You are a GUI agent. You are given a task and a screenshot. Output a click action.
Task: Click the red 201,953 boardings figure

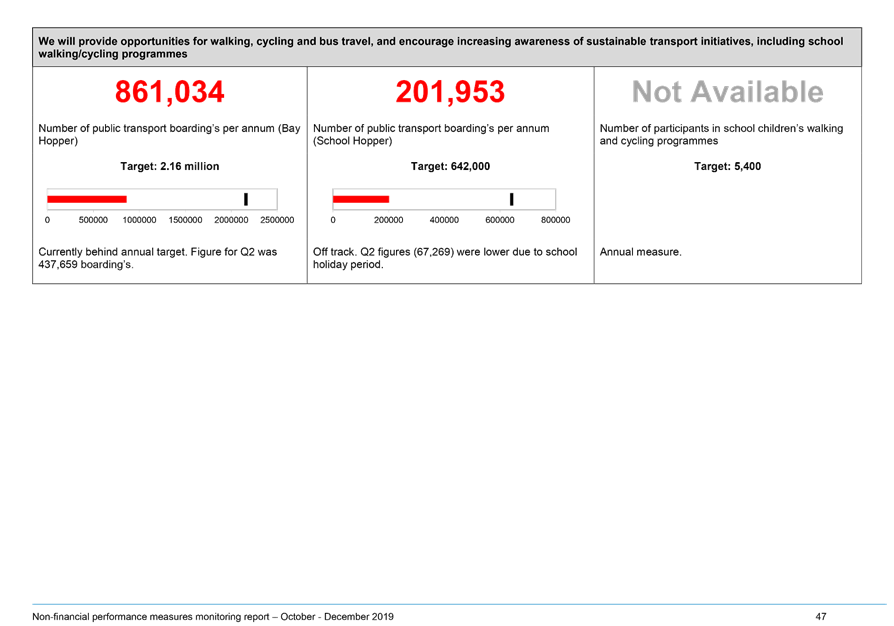point(450,92)
